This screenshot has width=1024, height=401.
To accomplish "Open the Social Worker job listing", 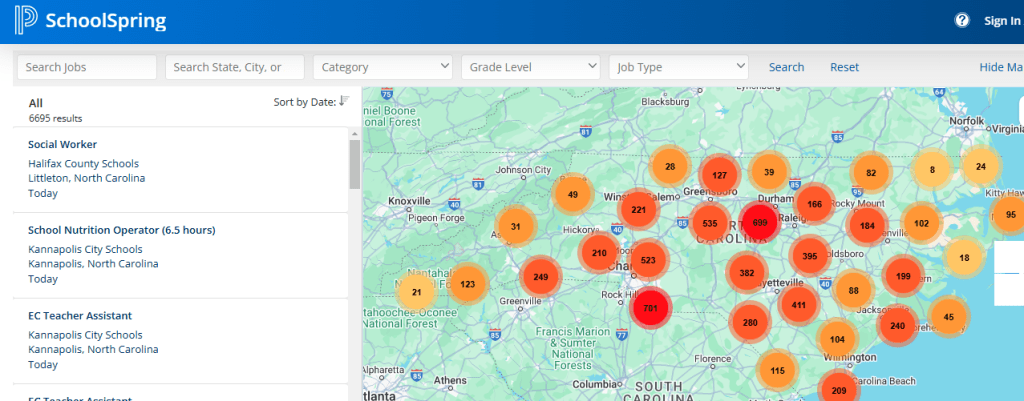I will pos(62,144).
